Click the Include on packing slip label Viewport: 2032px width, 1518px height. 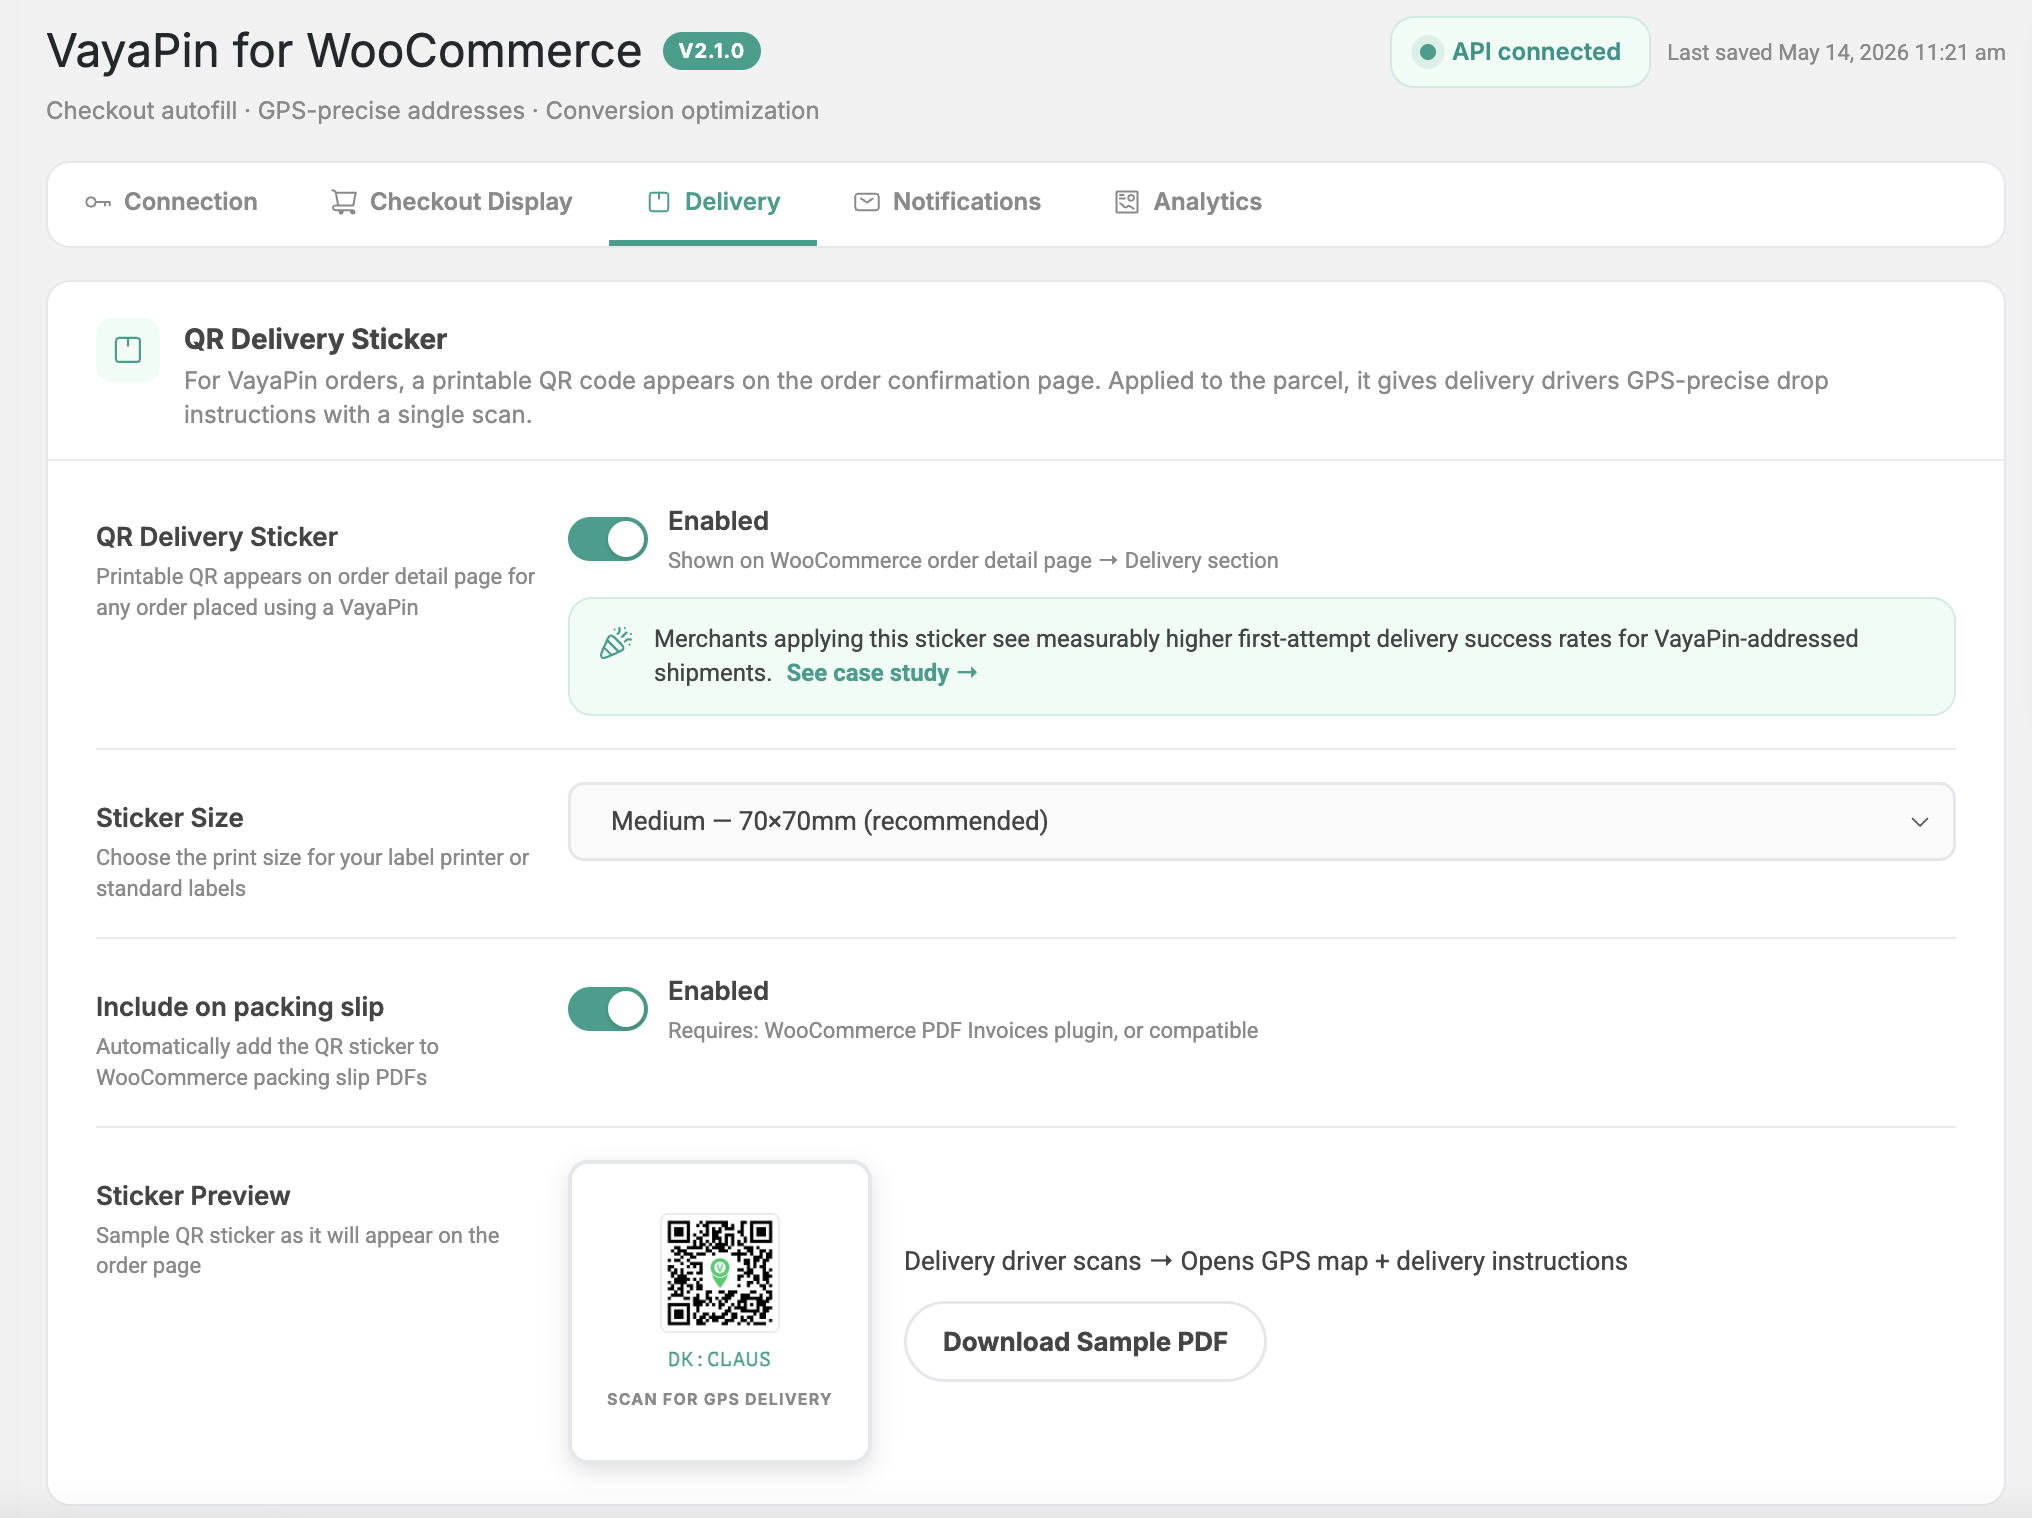click(x=240, y=1007)
